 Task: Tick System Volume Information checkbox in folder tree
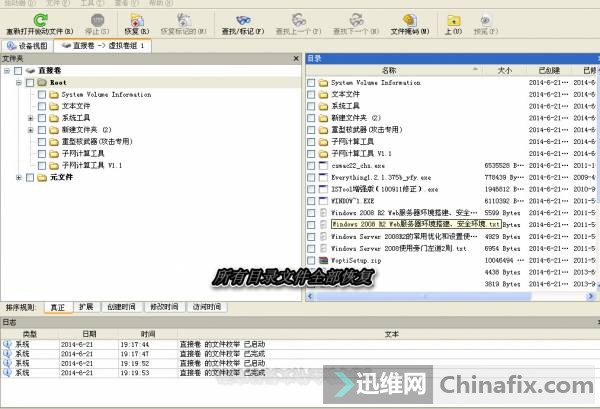click(x=42, y=95)
